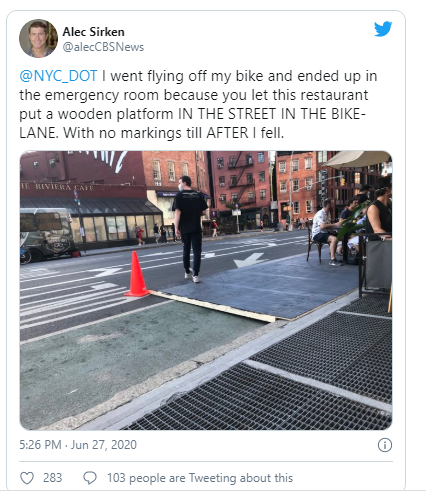Click the Riviera Cafe sign in the photo
Screen dimensions: 426x495
point(57,186)
